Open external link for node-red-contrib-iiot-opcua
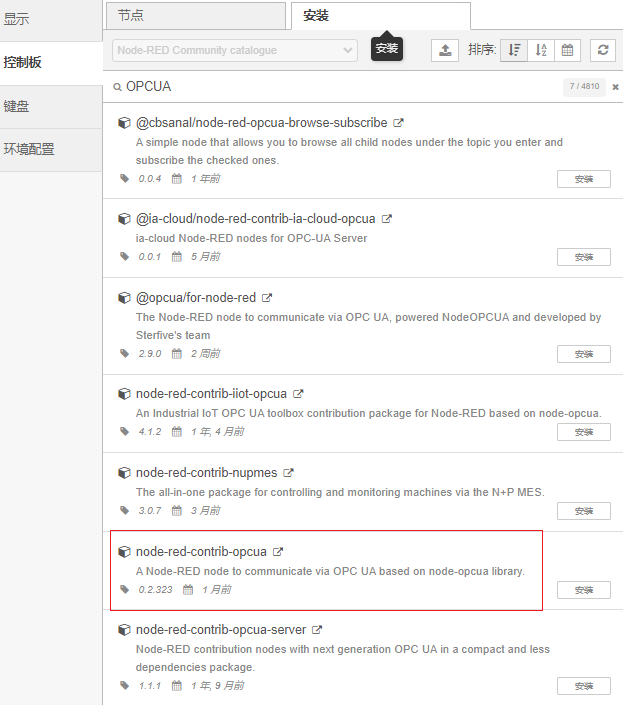The height and width of the screenshot is (705, 623). [298, 394]
